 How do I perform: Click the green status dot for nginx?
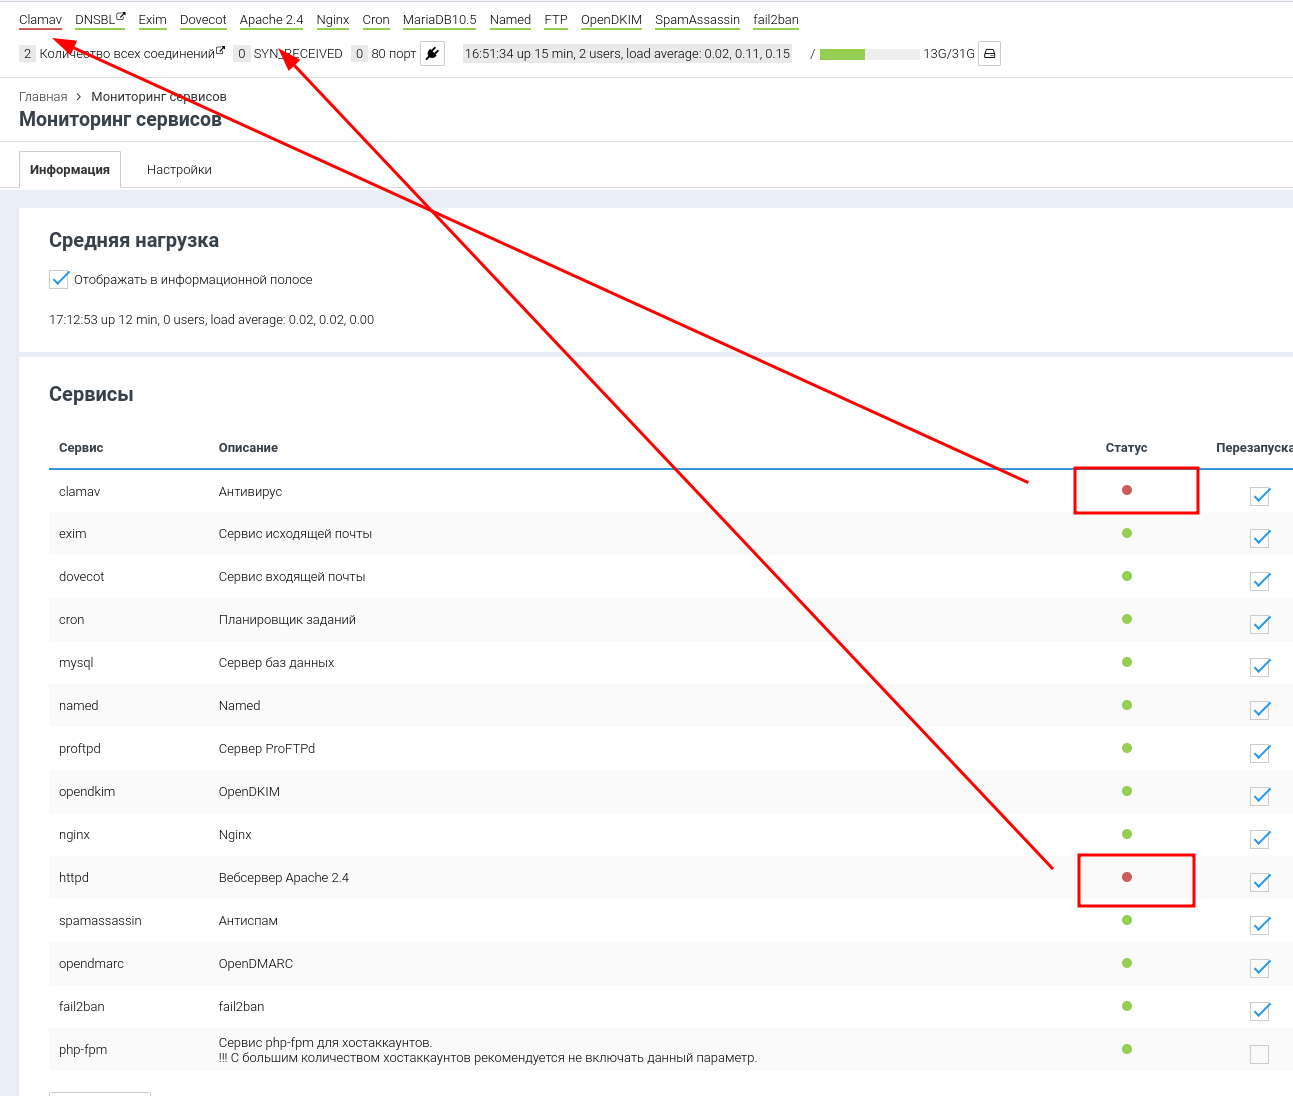[x=1127, y=834]
